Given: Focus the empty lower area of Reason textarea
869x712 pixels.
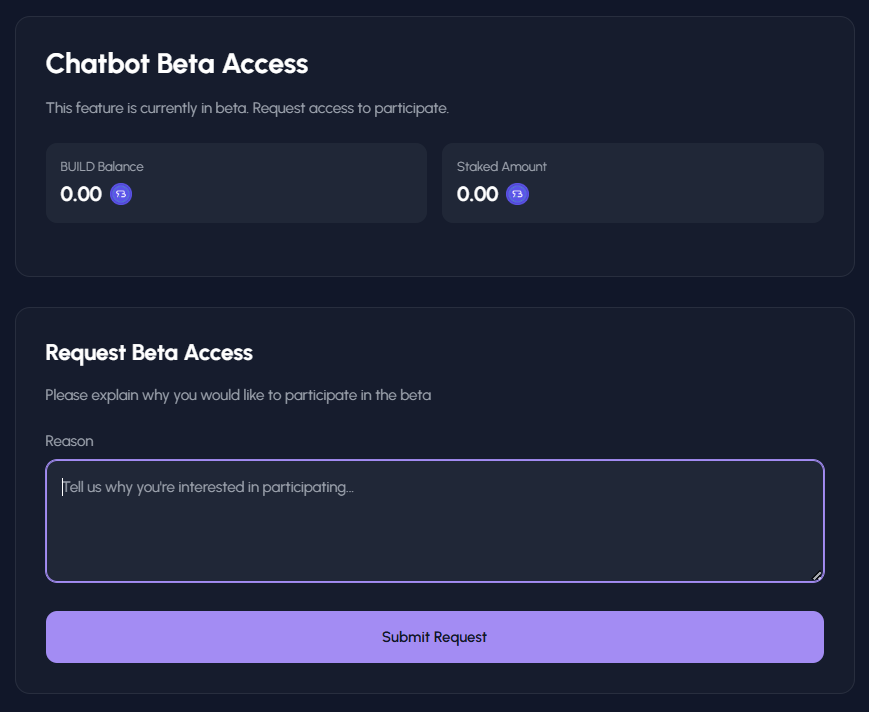Looking at the screenshot, I should pyautogui.click(x=434, y=545).
